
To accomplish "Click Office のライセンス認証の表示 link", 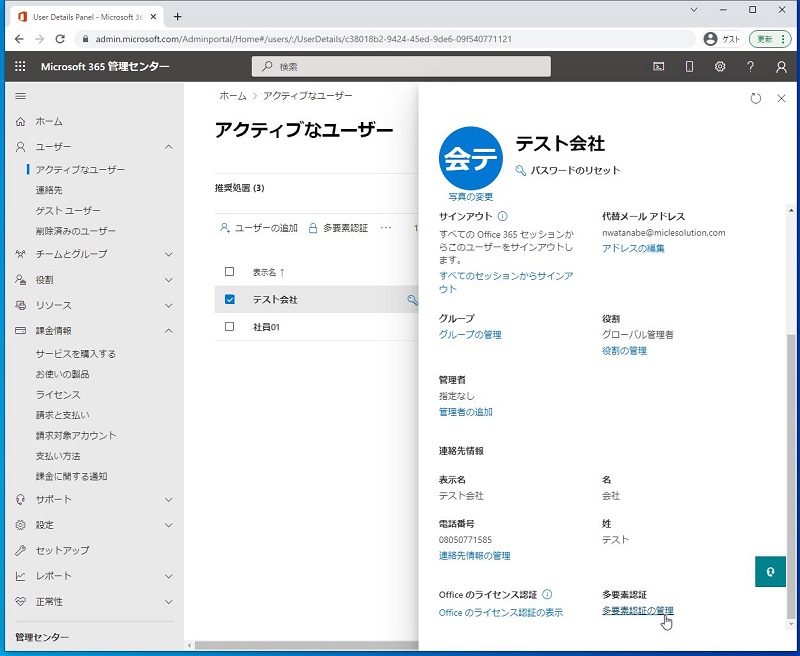I will tap(501, 612).
